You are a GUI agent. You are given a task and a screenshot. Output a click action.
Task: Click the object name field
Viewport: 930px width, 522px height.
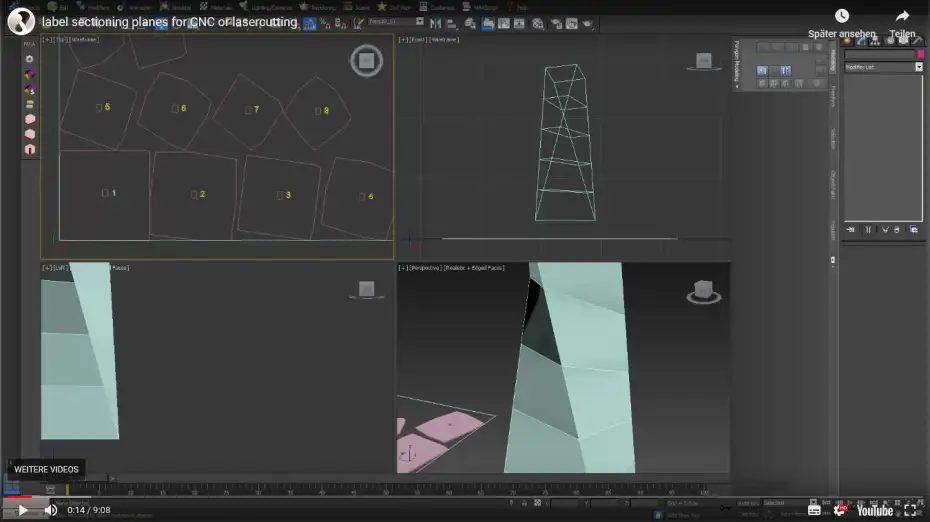pyautogui.click(x=880, y=54)
